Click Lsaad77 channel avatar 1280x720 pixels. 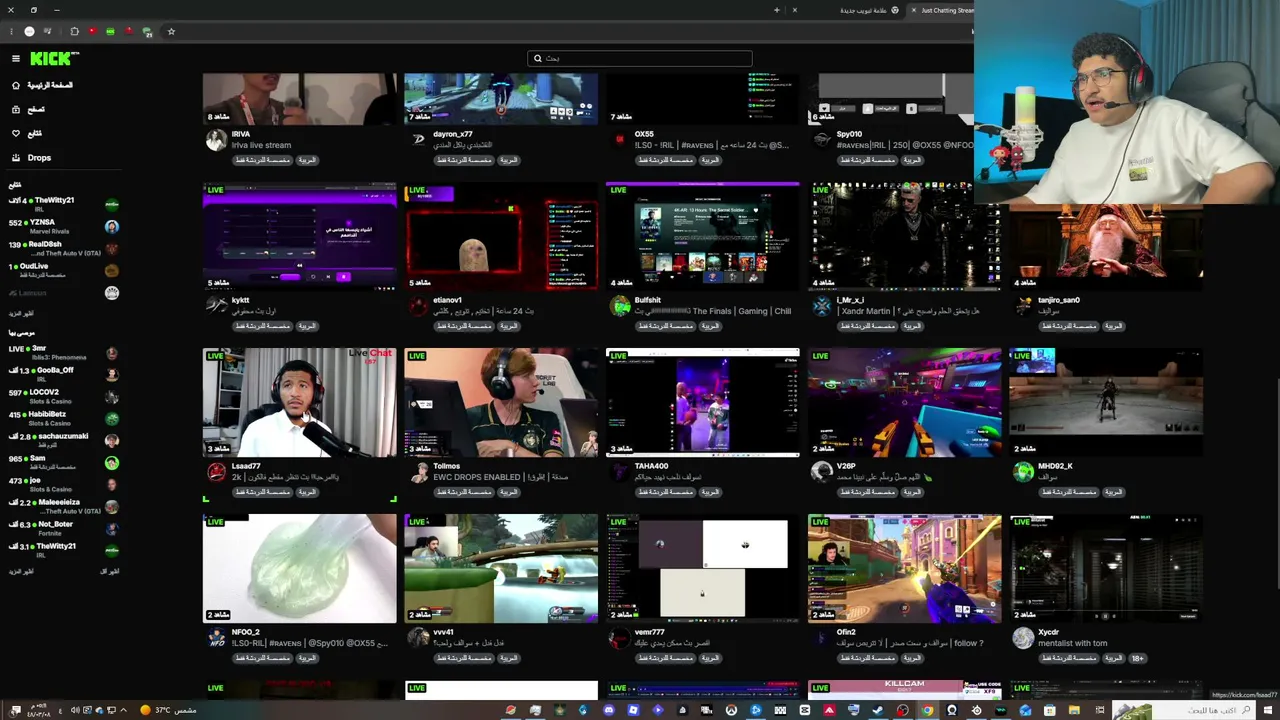click(216, 472)
